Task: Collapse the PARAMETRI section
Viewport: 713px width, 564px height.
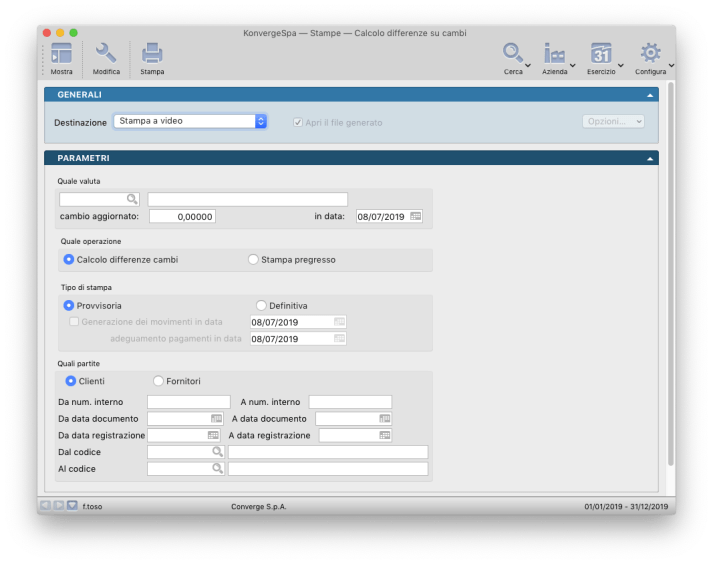Action: coord(650,158)
